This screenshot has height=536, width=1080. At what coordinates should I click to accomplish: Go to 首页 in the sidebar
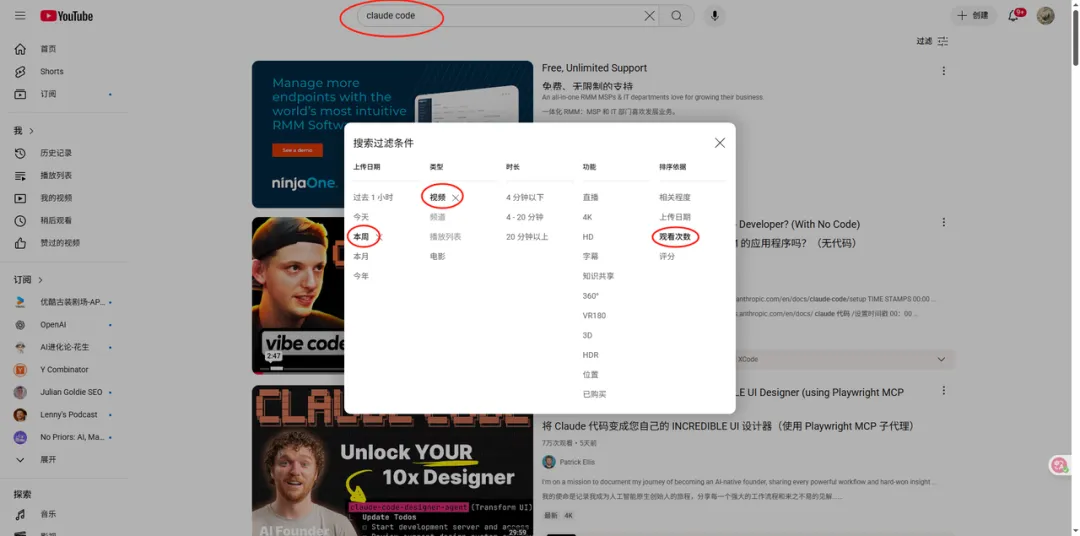pos(48,49)
